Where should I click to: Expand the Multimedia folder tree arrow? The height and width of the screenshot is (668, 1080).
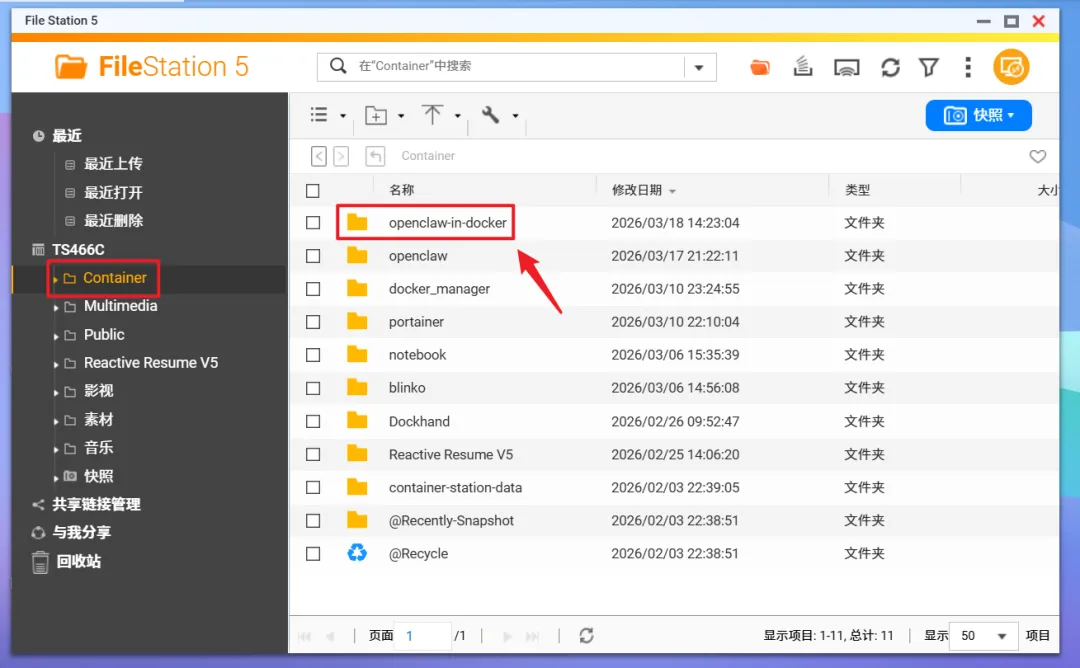coord(56,307)
